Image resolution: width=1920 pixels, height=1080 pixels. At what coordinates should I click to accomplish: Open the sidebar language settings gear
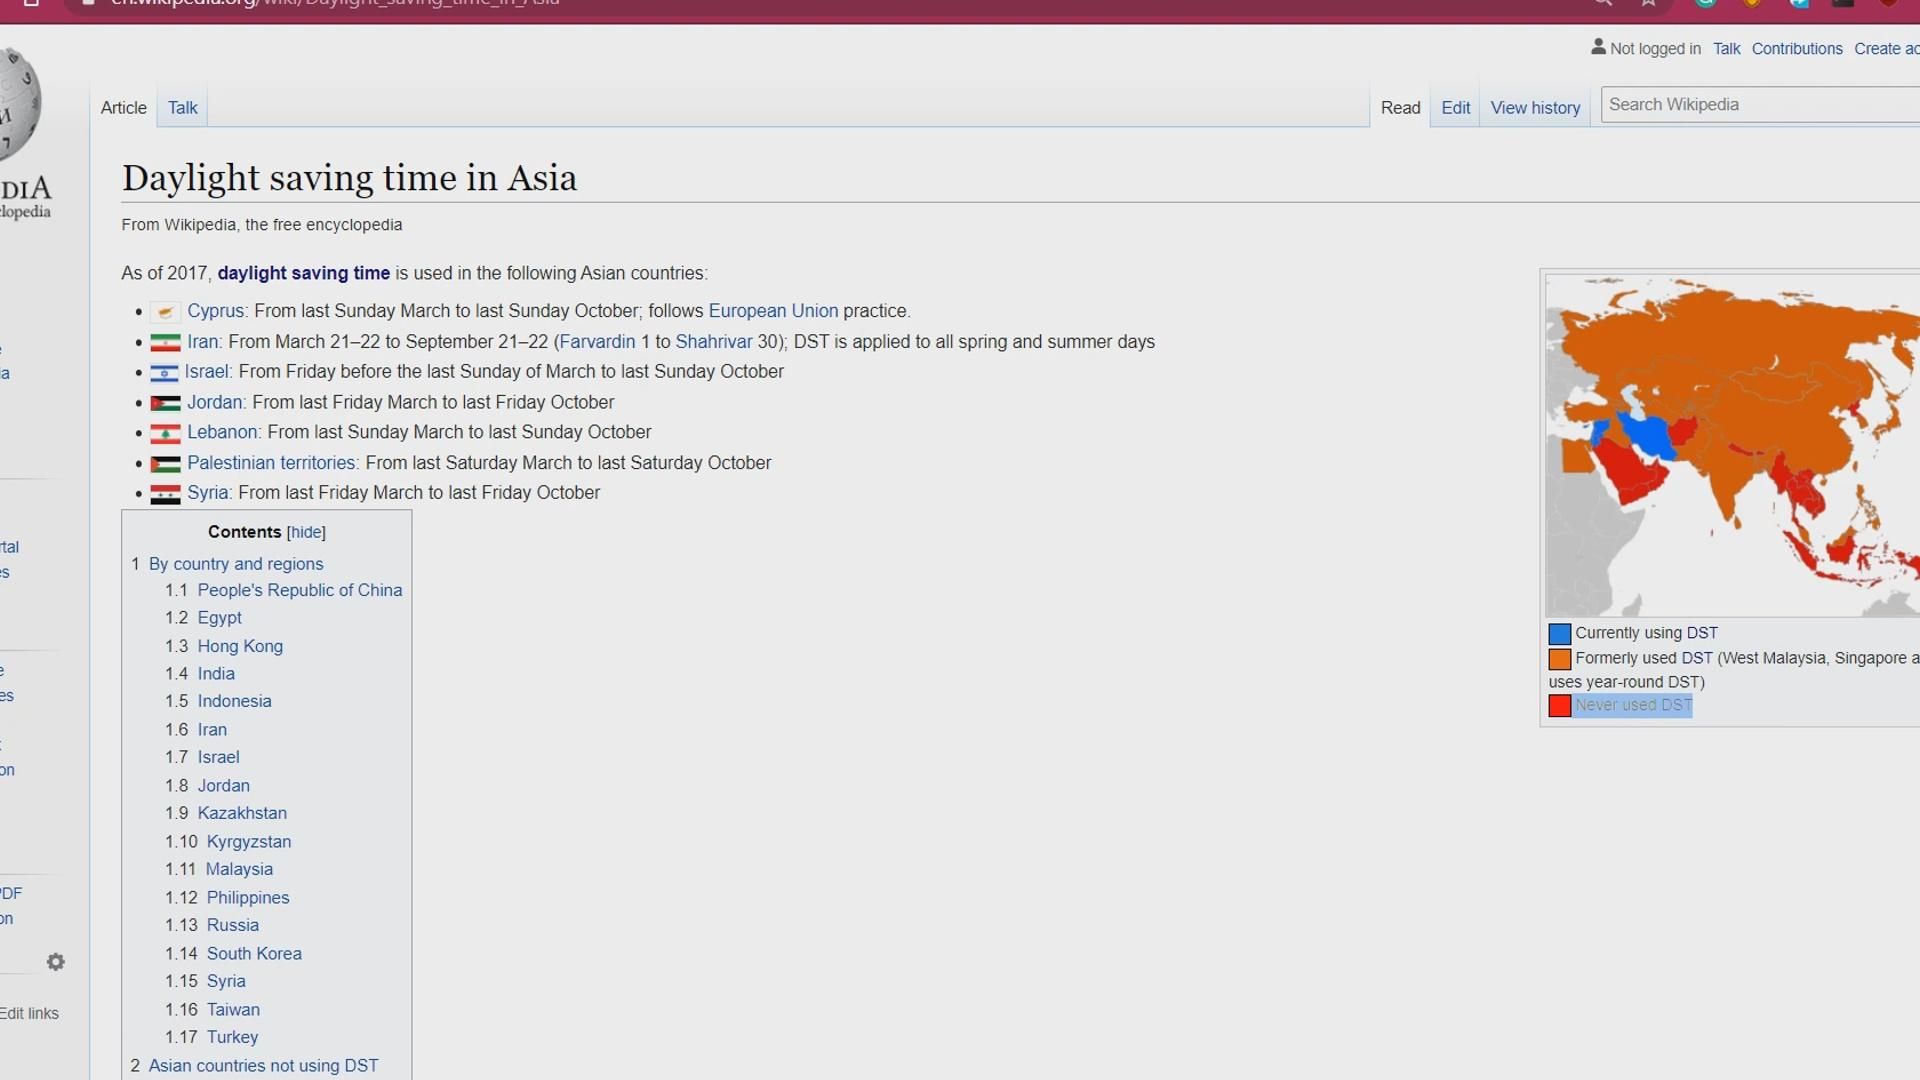56,962
